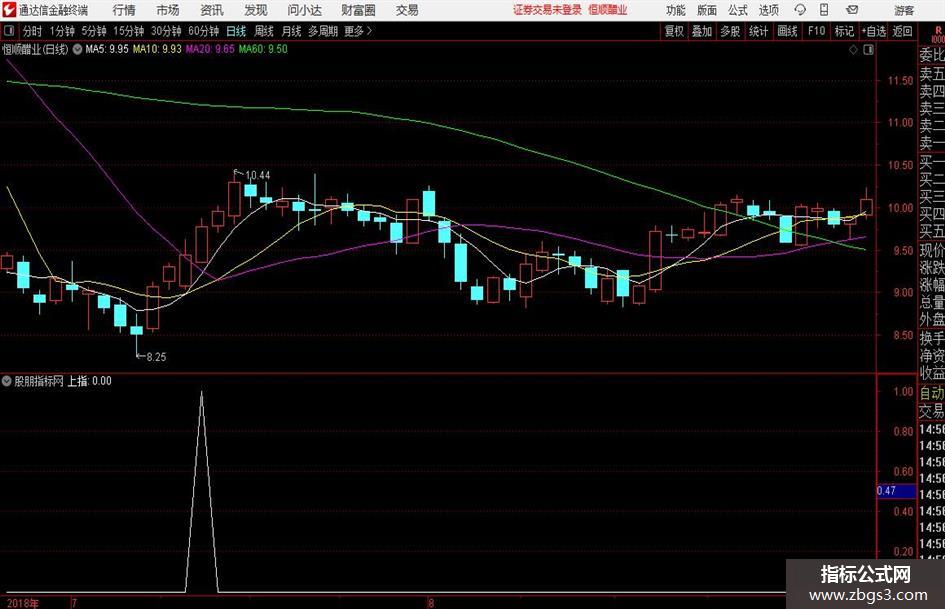Click the MA20: 9.65 label

[210, 49]
